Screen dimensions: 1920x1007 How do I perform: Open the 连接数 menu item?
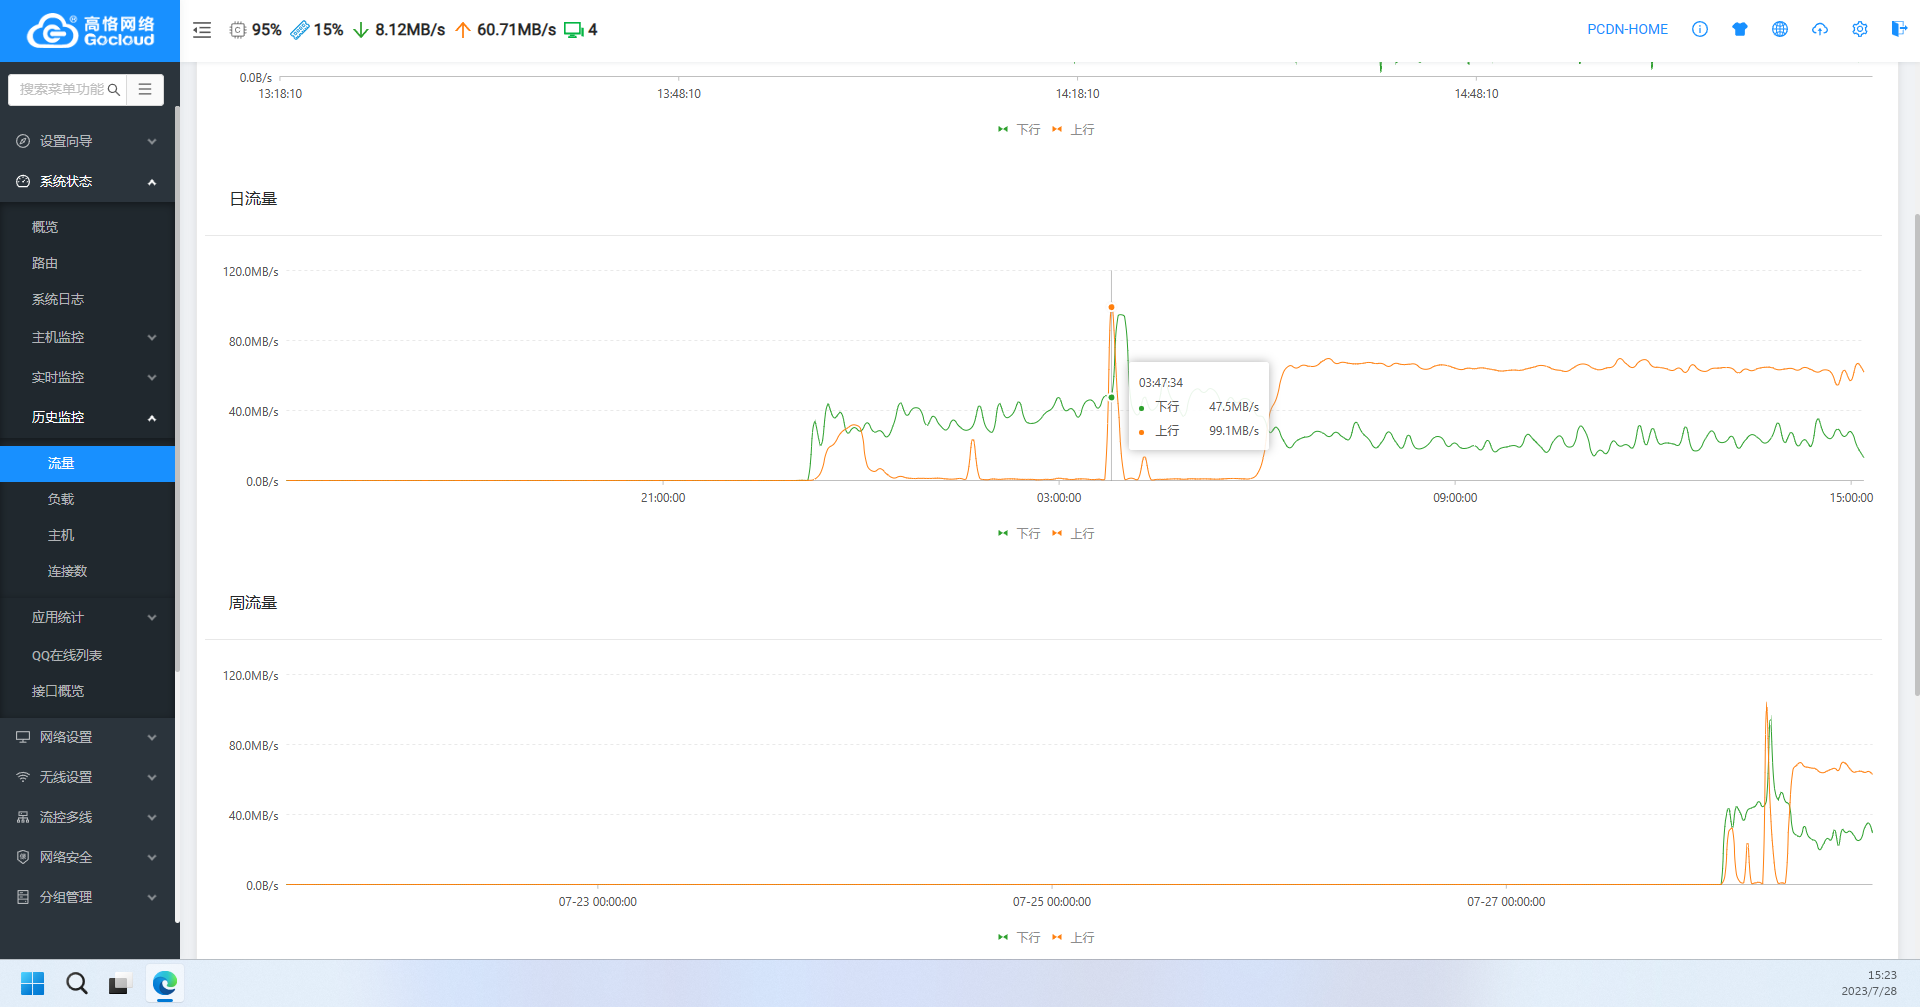[67, 571]
